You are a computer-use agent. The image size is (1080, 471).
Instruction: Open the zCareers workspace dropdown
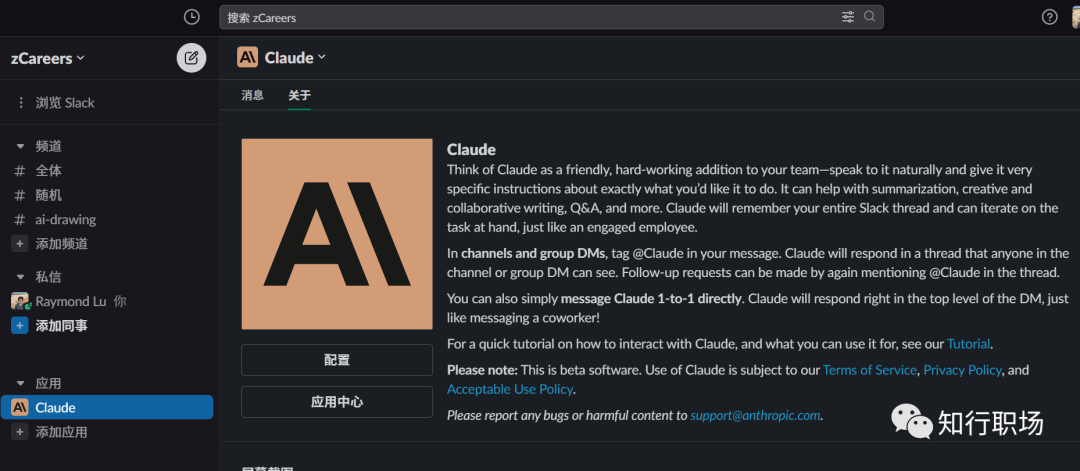pyautogui.click(x=48, y=59)
